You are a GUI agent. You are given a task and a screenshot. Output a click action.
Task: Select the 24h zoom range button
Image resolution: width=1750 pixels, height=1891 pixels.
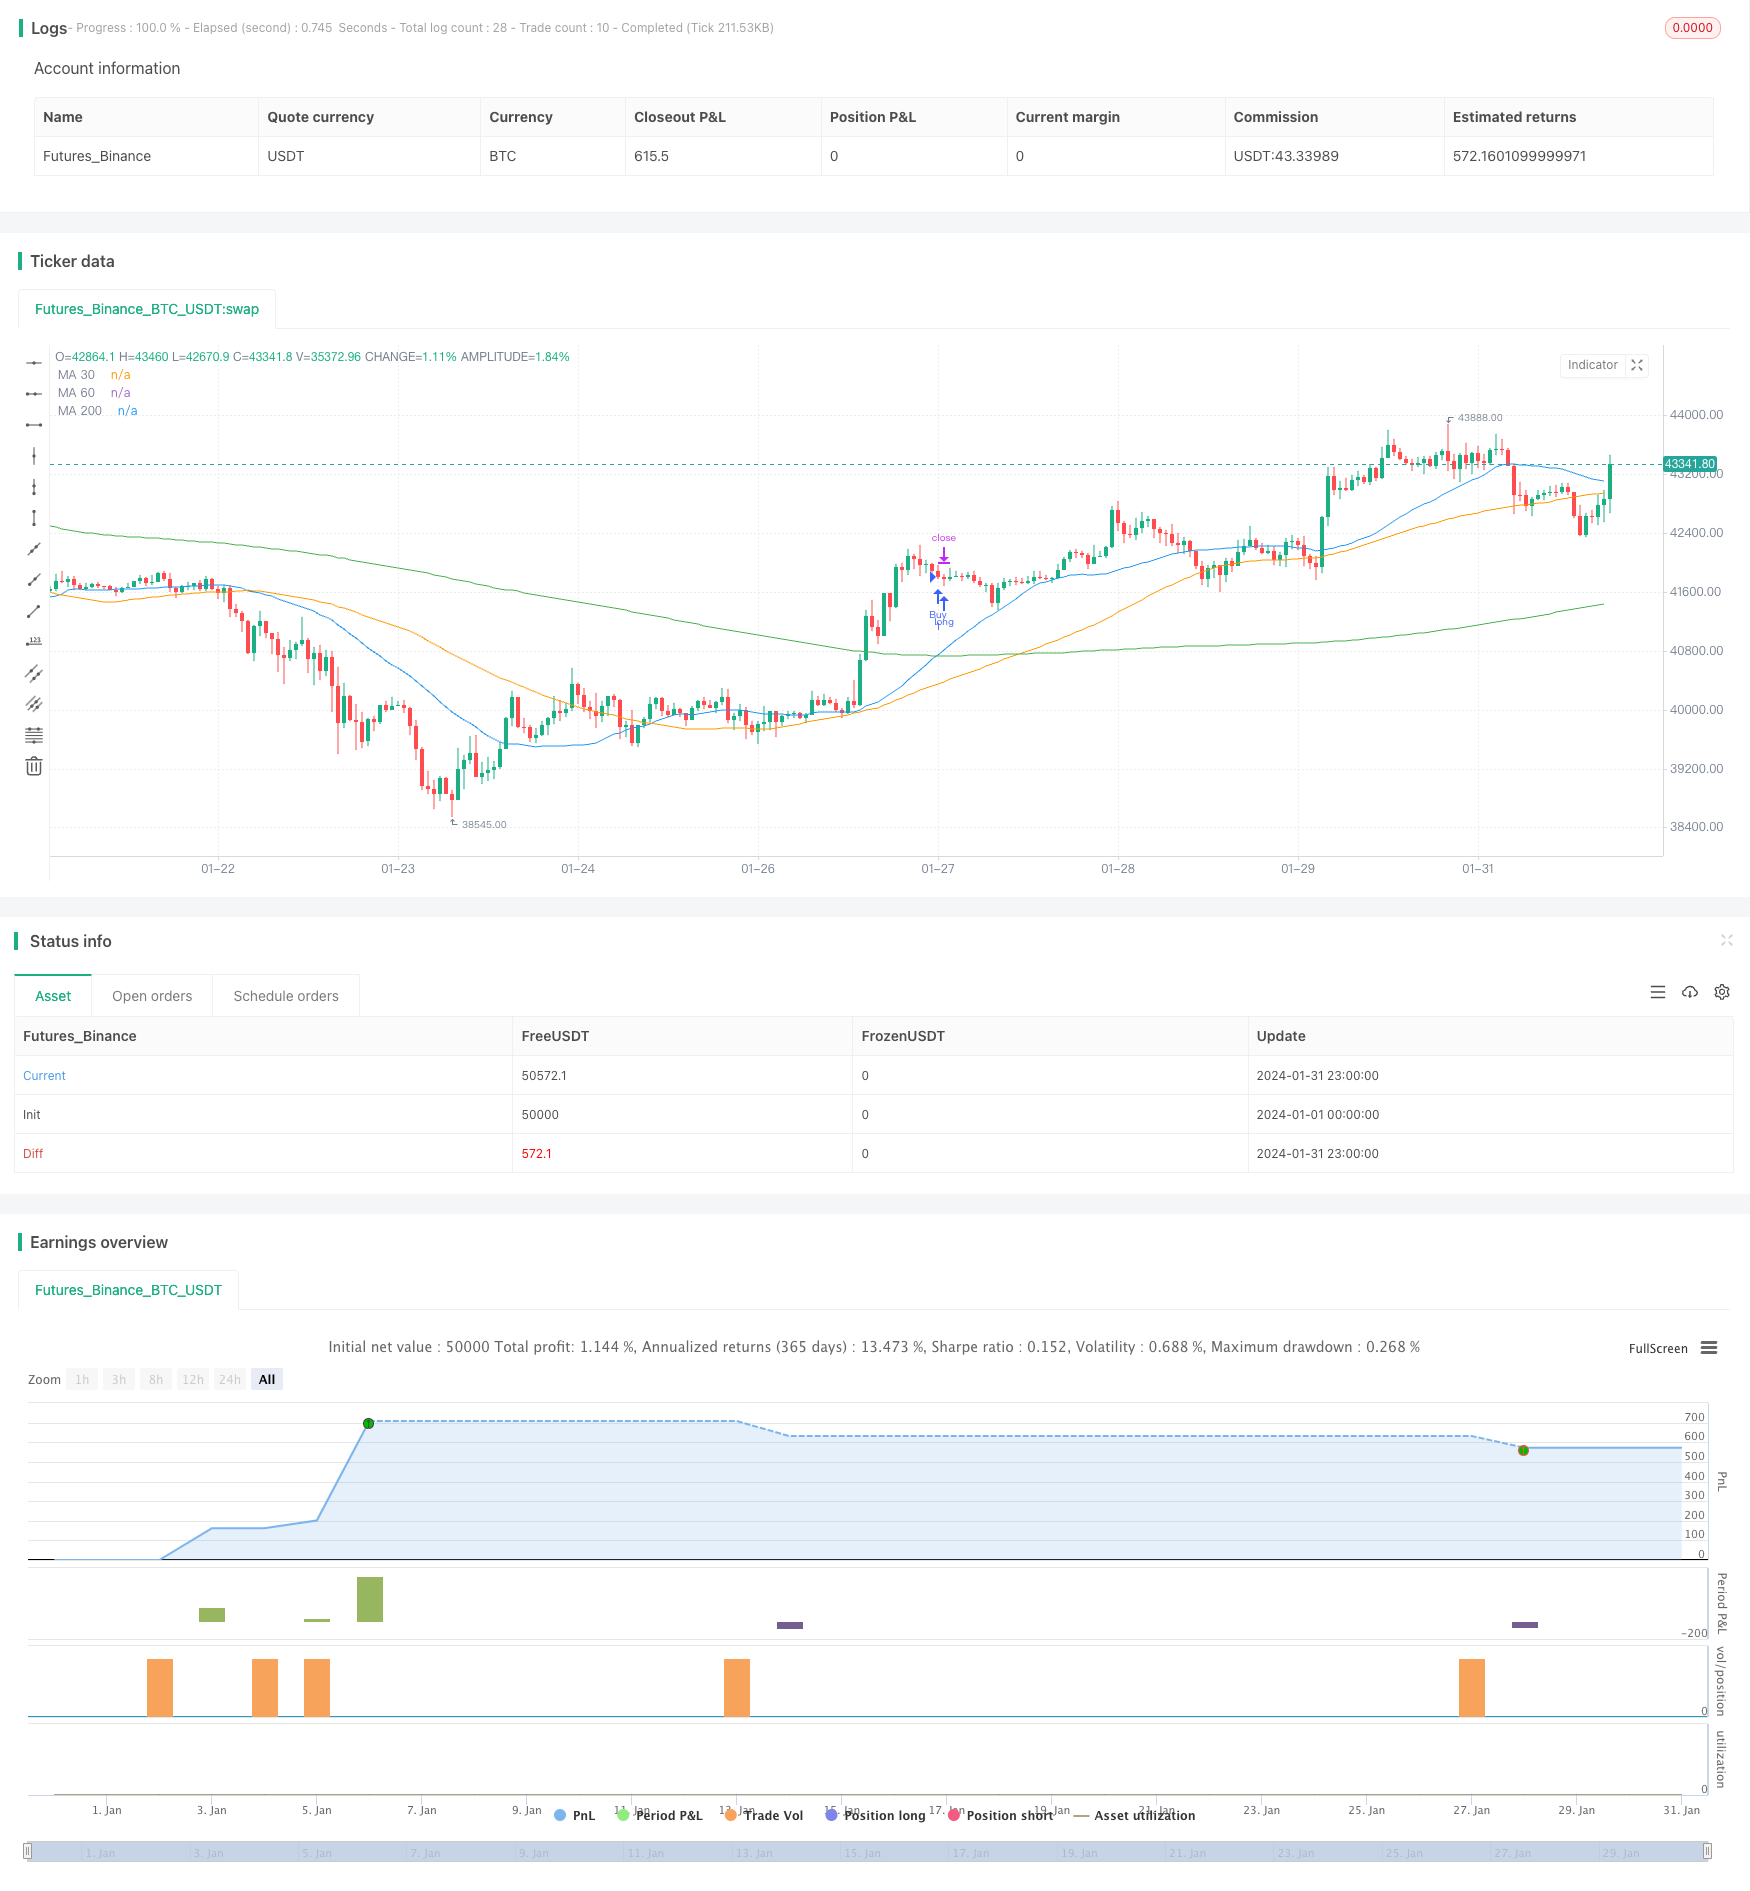pyautogui.click(x=230, y=1379)
